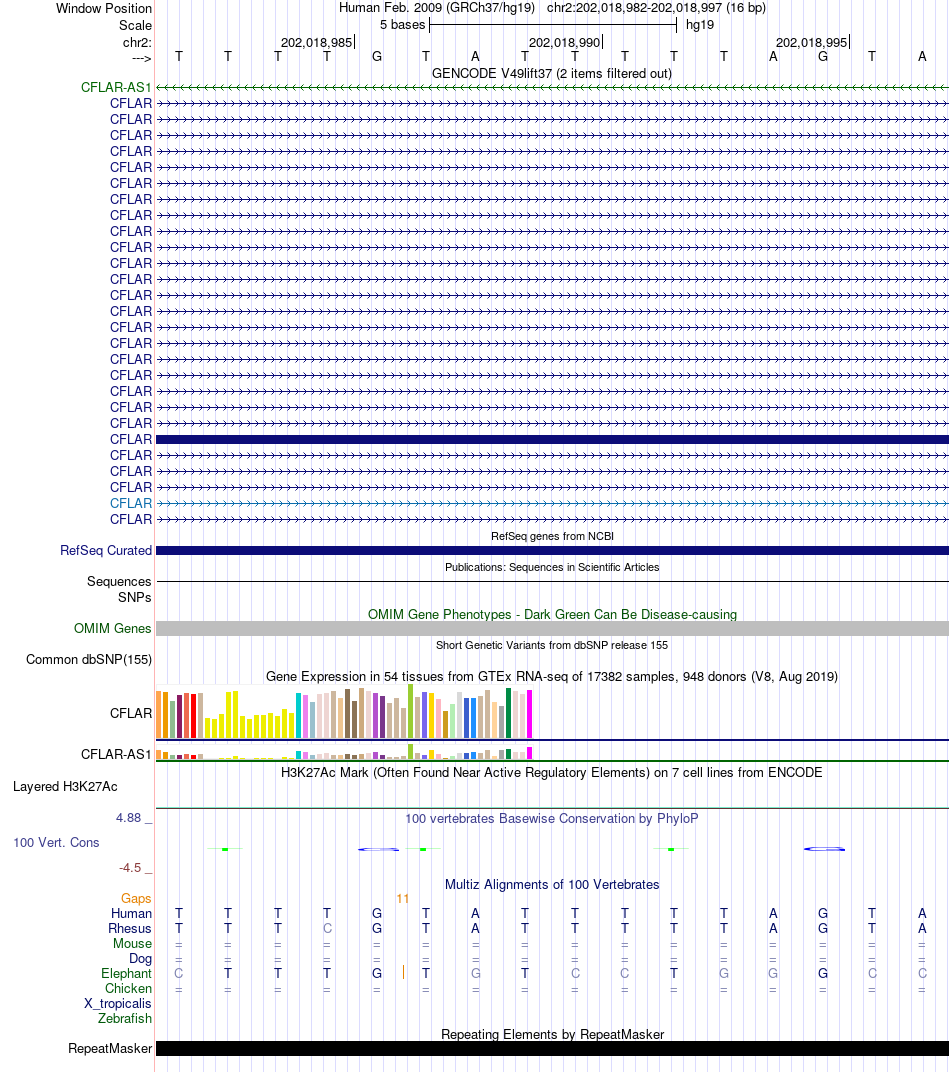
Task: Click the '--->' base sequence direction arrow
Action: [x=141, y=59]
